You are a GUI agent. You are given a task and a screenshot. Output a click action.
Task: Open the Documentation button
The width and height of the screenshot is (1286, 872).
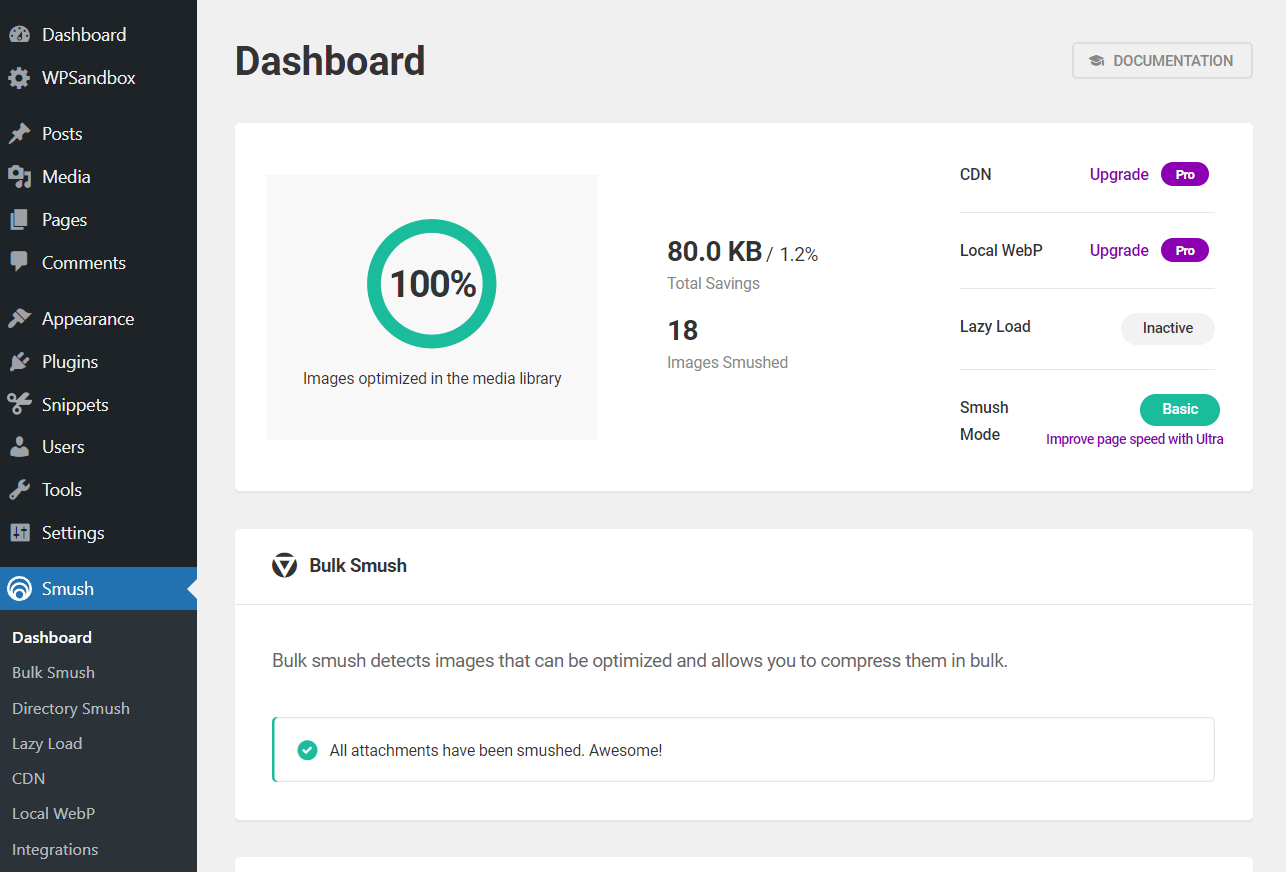(1162, 61)
